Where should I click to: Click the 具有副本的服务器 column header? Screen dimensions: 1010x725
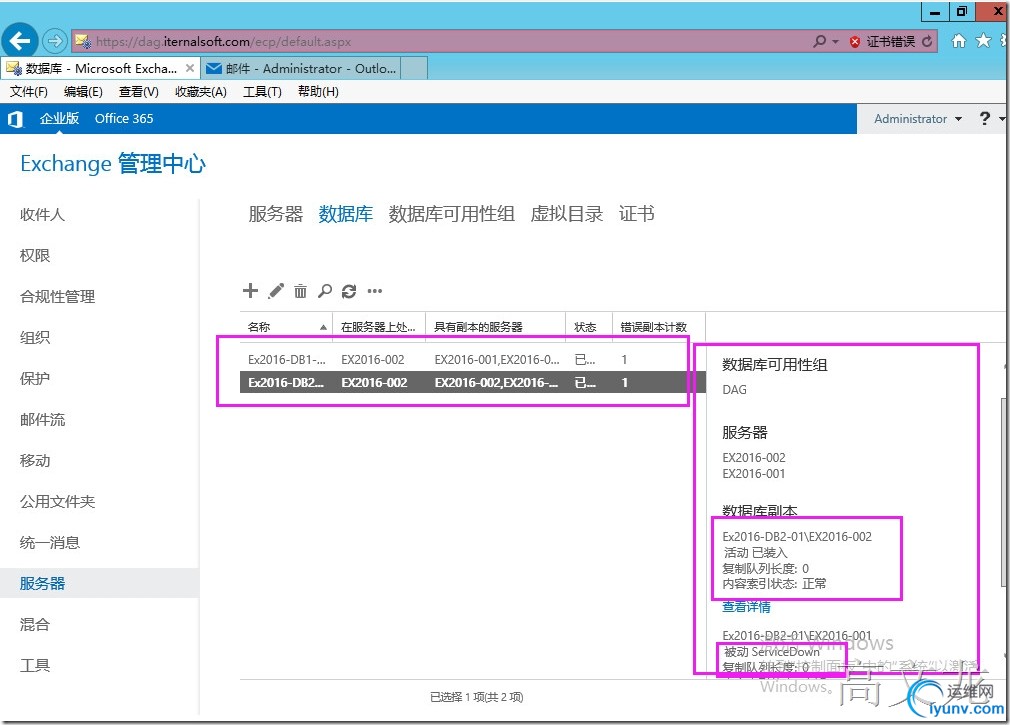pyautogui.click(x=495, y=327)
